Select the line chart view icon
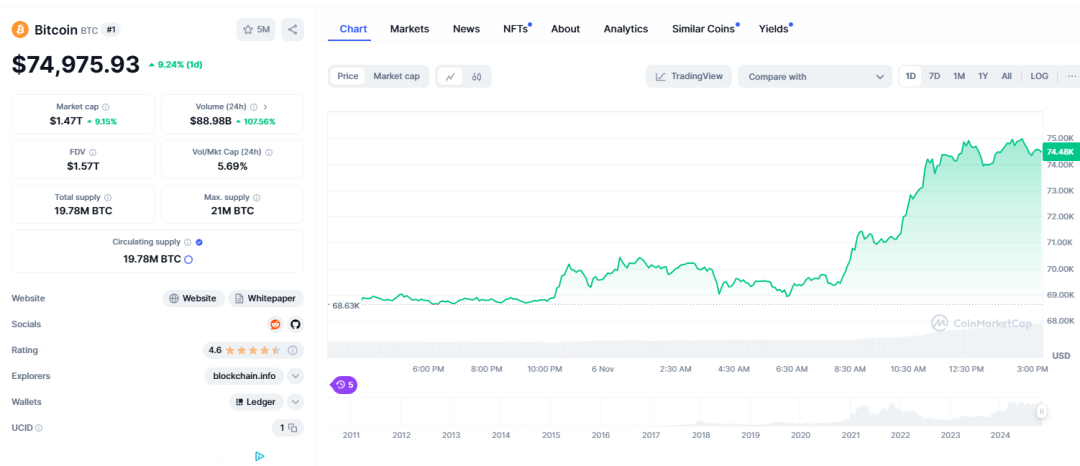The width and height of the screenshot is (1080, 466). point(450,76)
